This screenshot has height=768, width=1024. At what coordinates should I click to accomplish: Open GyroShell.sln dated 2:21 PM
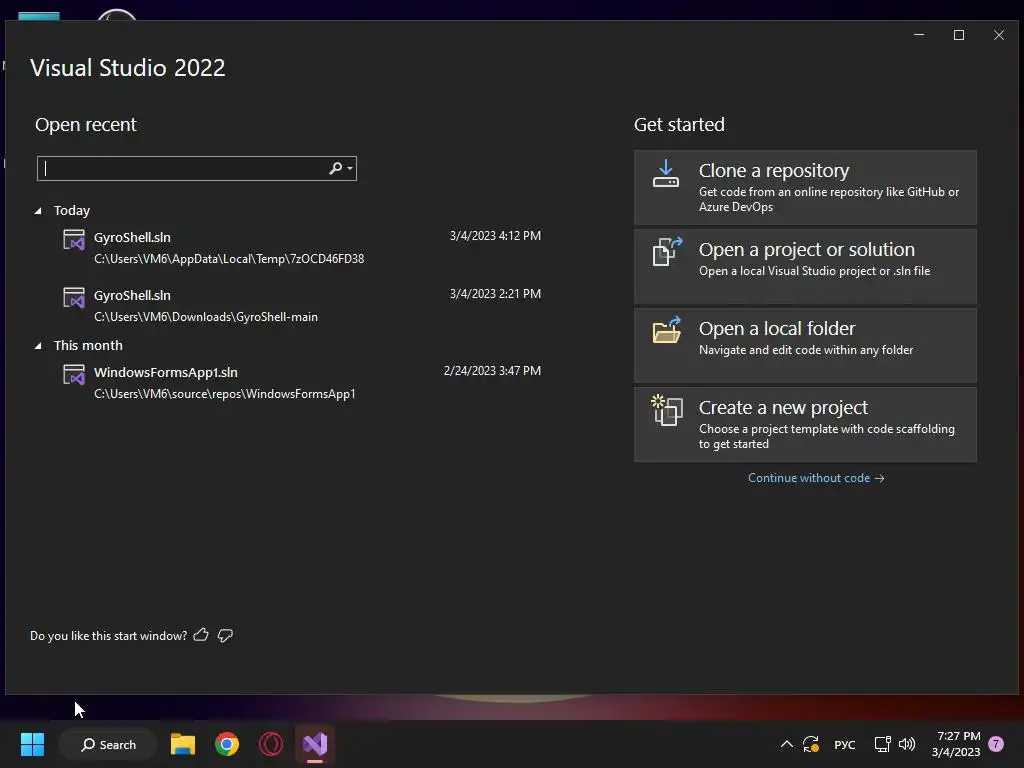click(x=301, y=306)
